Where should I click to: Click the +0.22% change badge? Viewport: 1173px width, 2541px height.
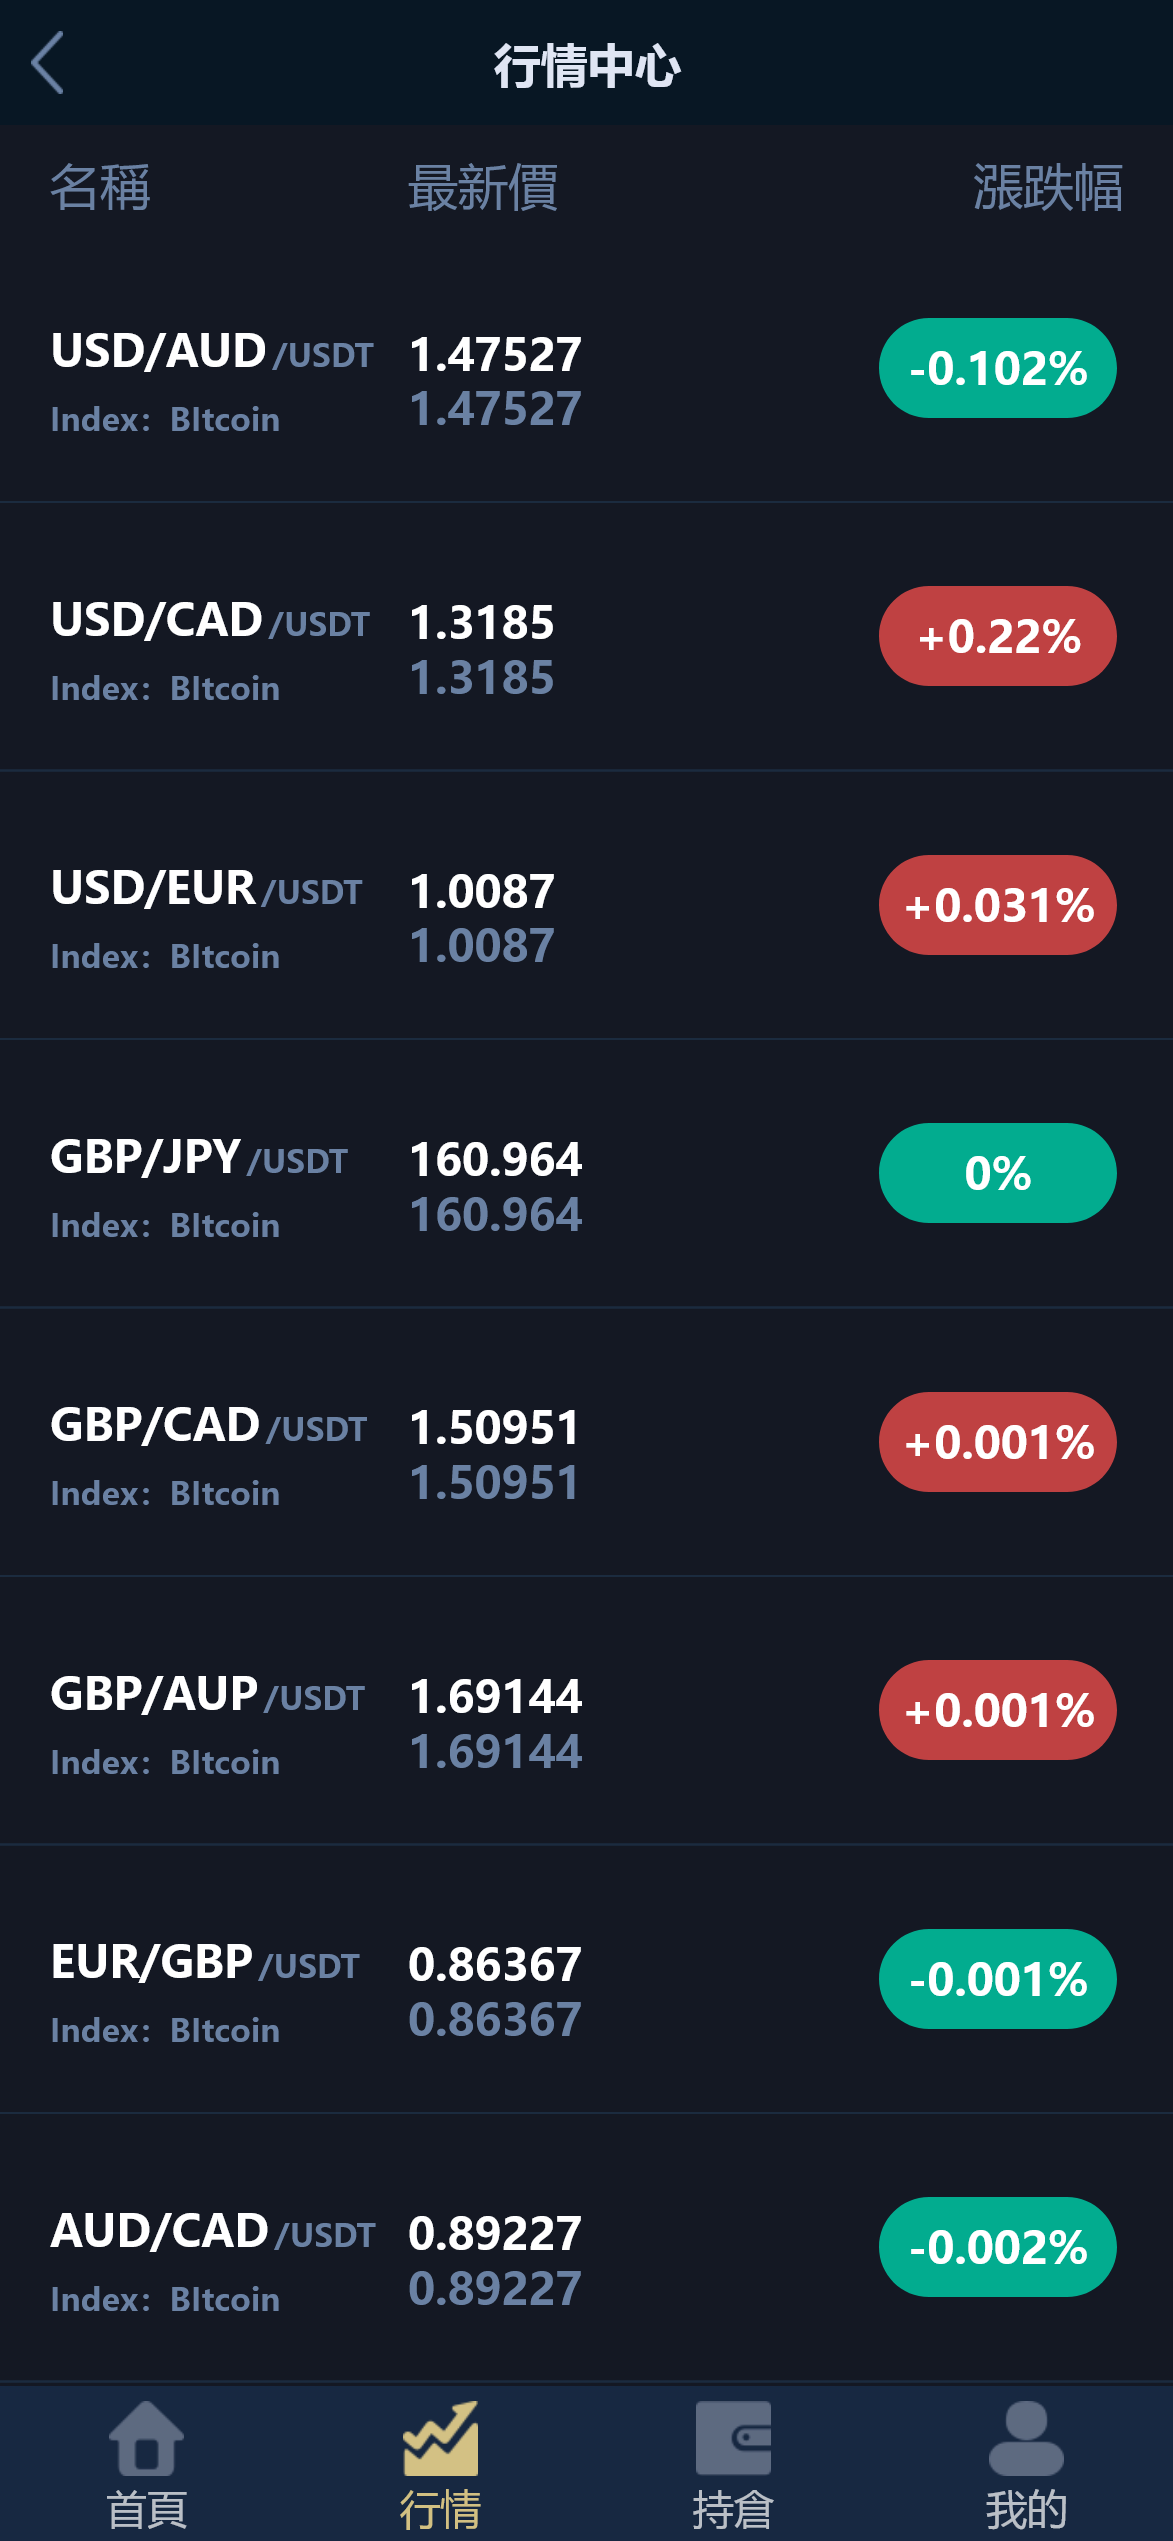tap(997, 636)
